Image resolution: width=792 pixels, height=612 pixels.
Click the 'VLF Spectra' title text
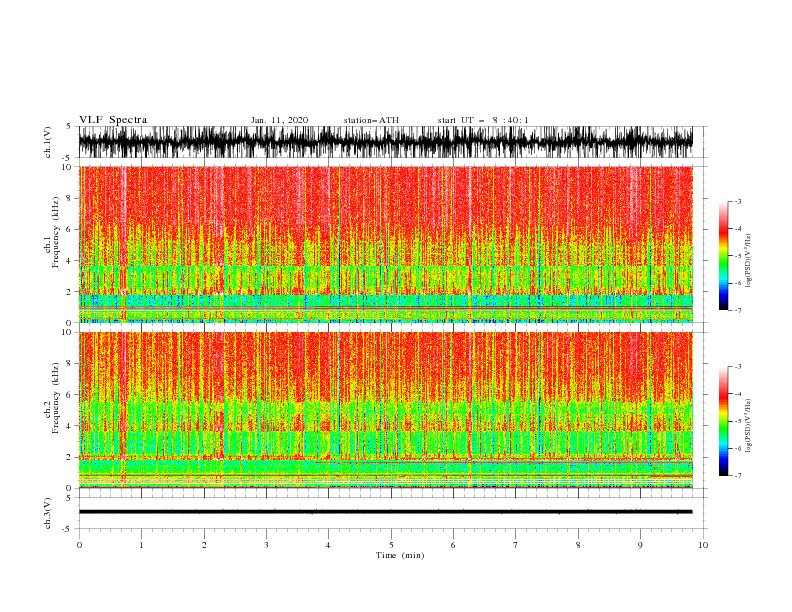point(113,120)
